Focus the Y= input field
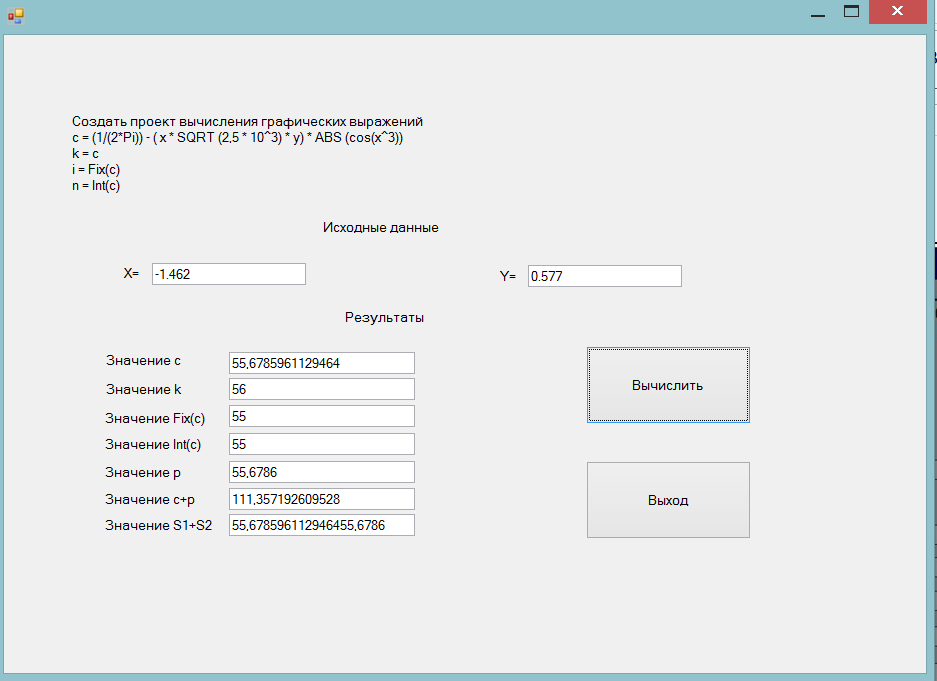 point(605,276)
